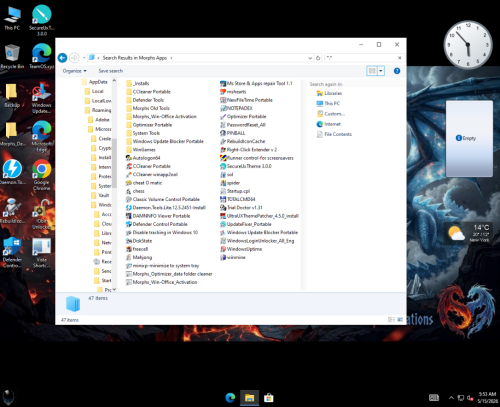
Task: Select Trial Doctor v1.31 file
Action: 241,207
